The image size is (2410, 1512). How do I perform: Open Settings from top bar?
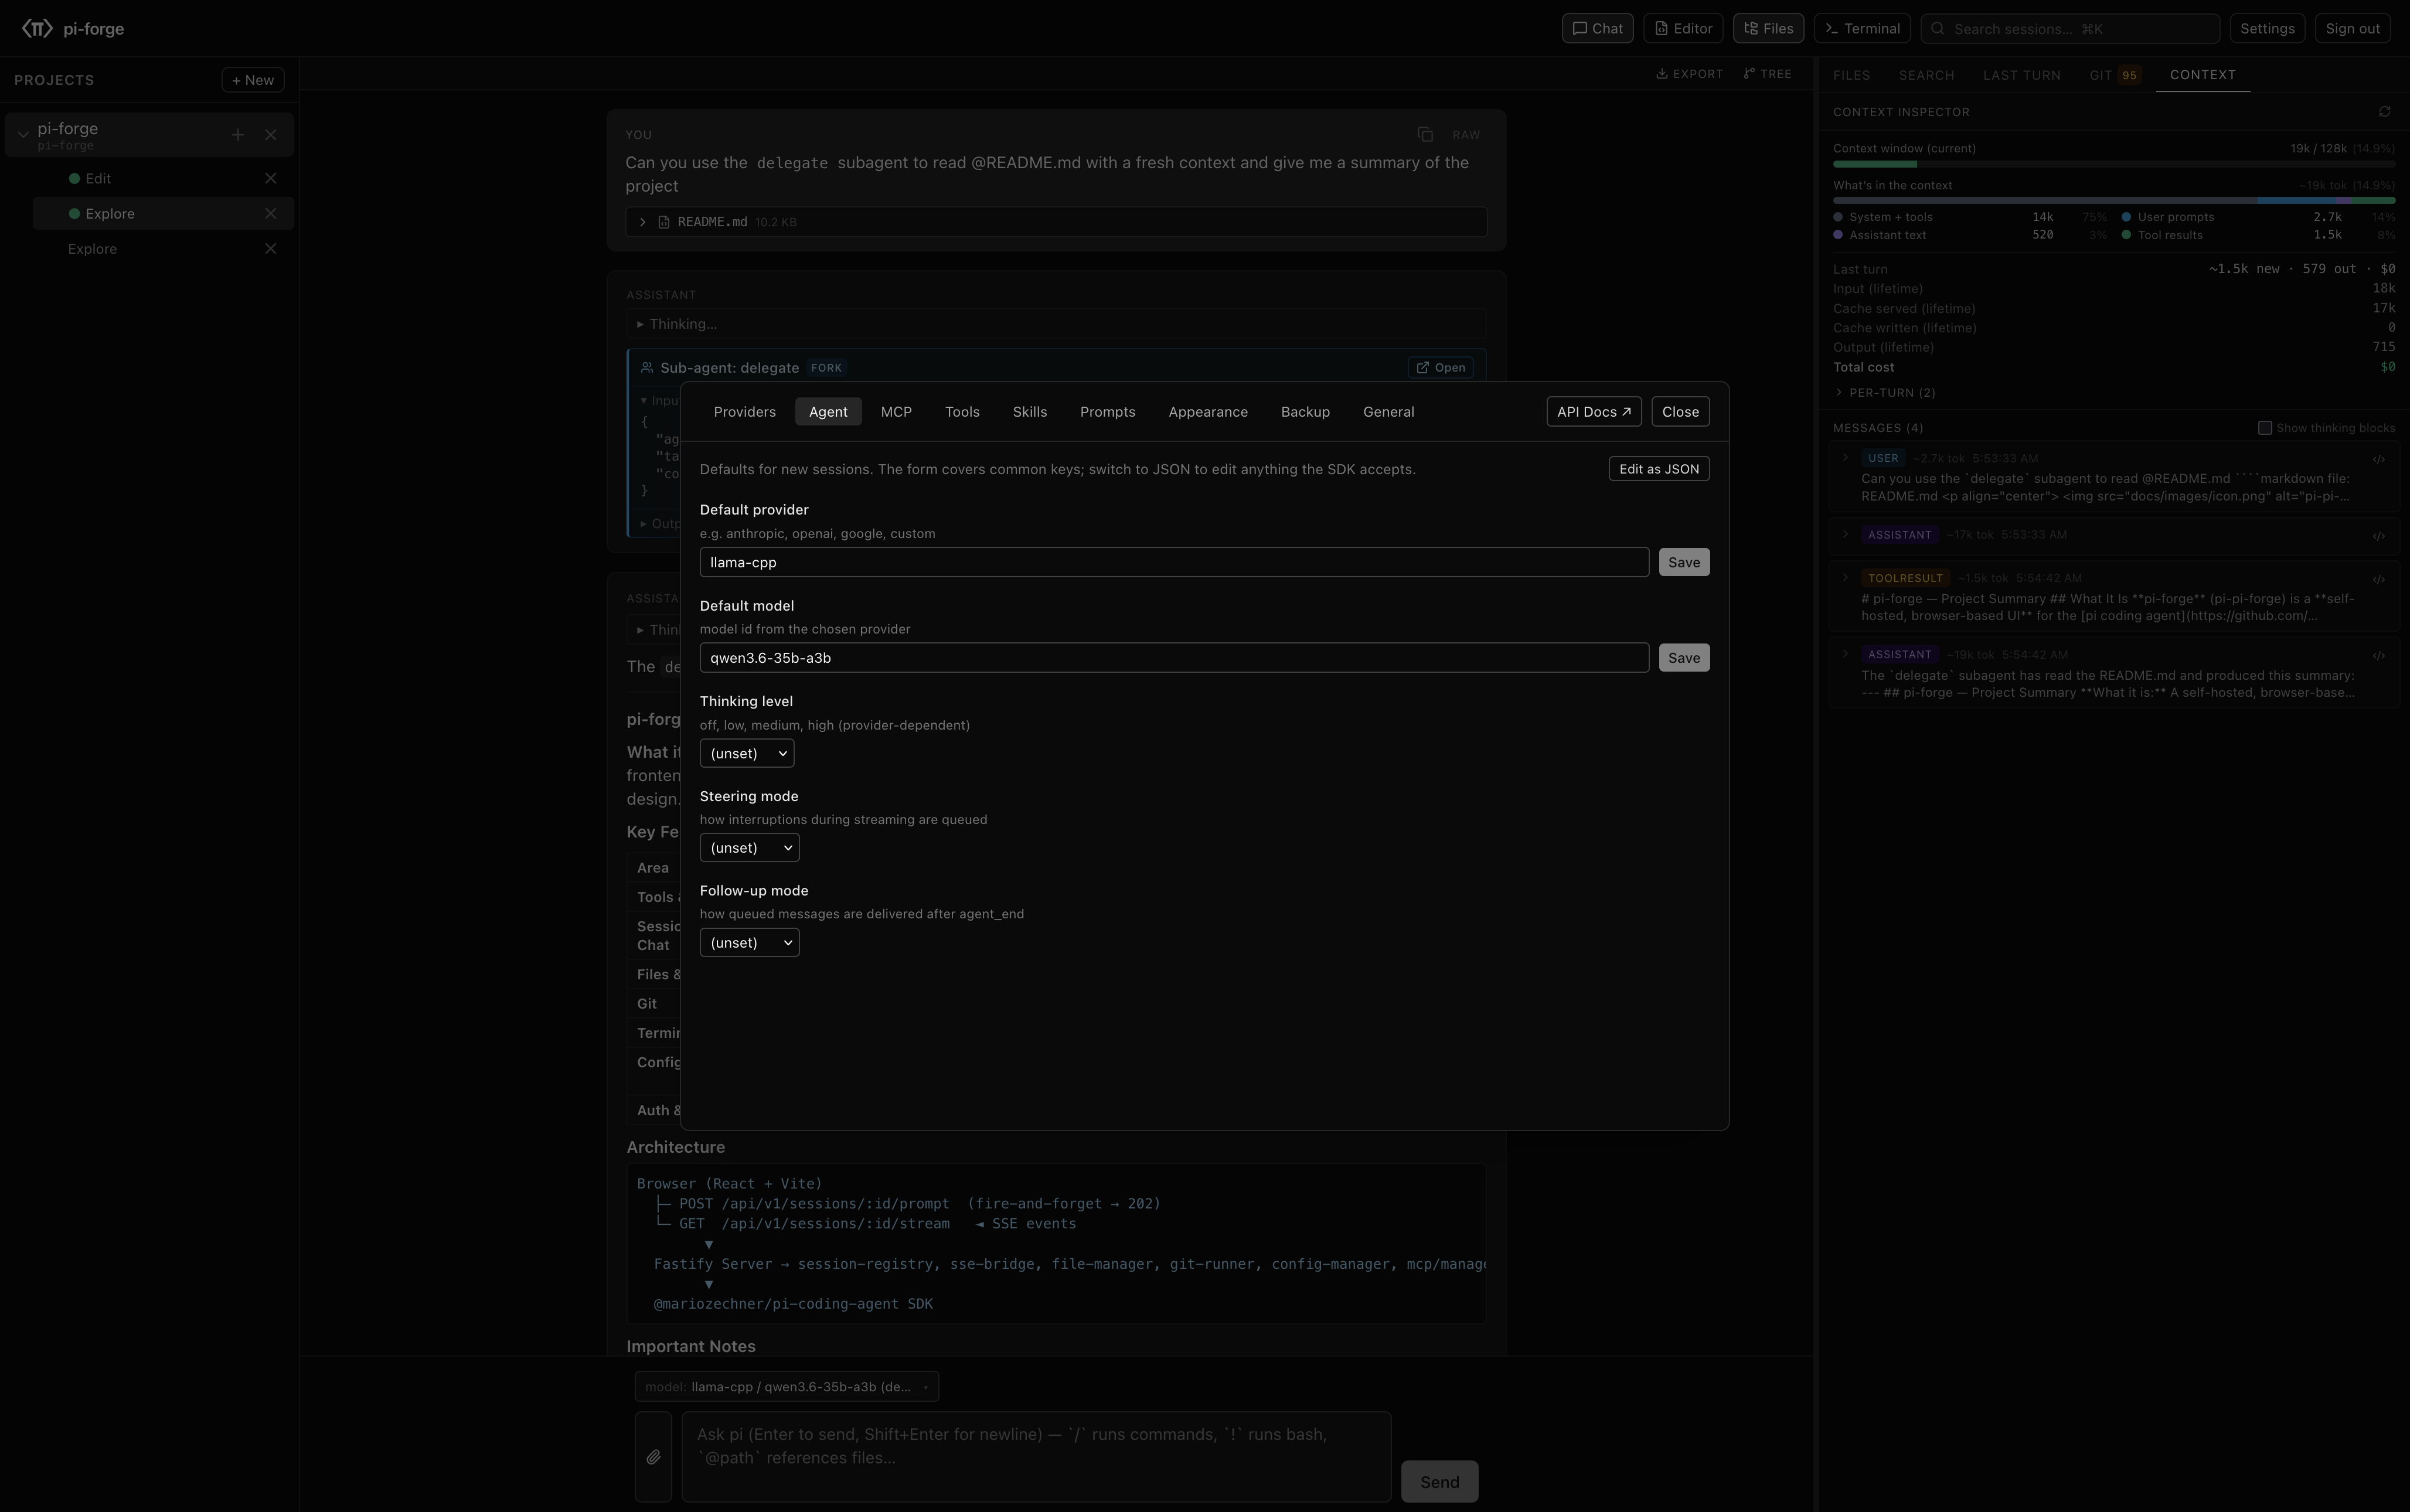(x=2267, y=28)
